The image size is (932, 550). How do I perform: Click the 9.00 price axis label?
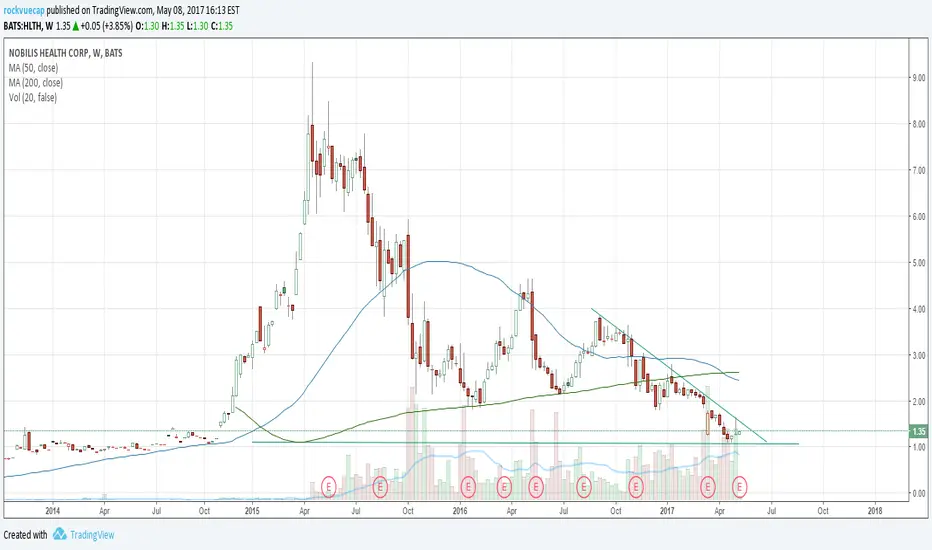click(x=918, y=78)
